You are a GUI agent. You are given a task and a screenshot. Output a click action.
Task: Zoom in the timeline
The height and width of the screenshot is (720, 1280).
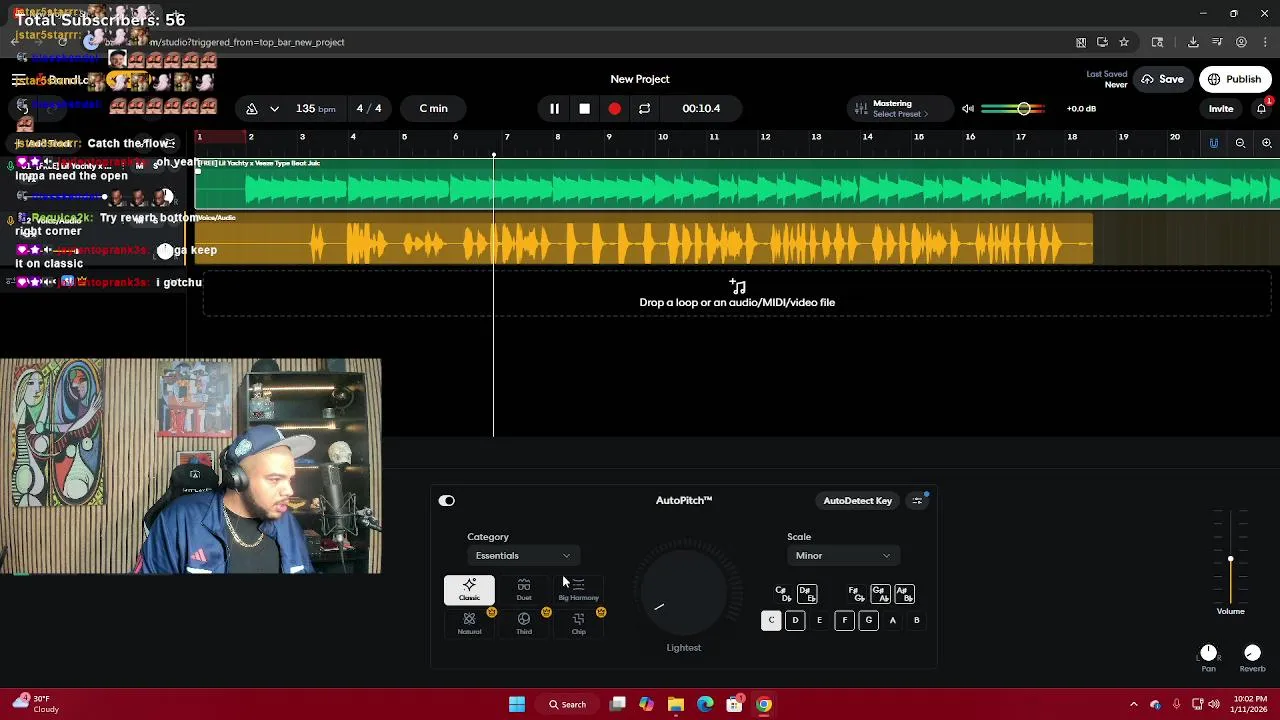(x=1266, y=143)
